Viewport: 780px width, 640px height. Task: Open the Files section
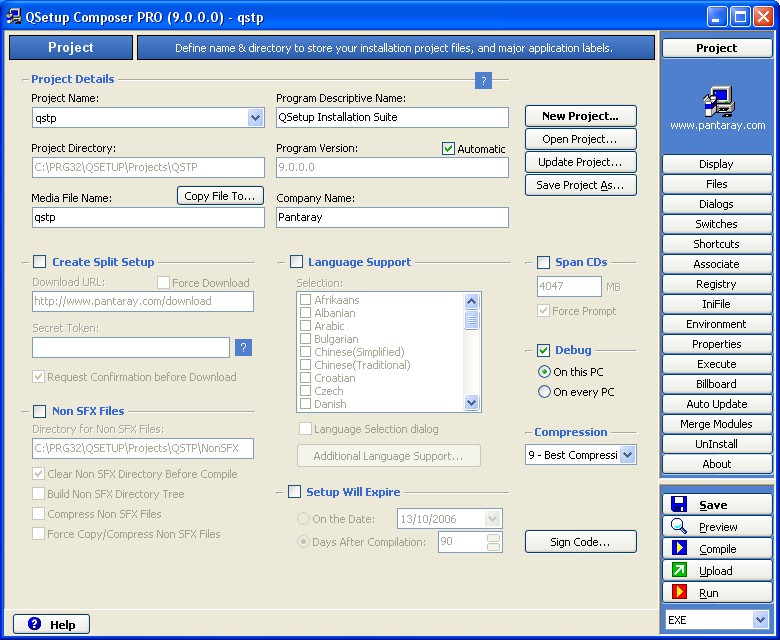pos(716,184)
